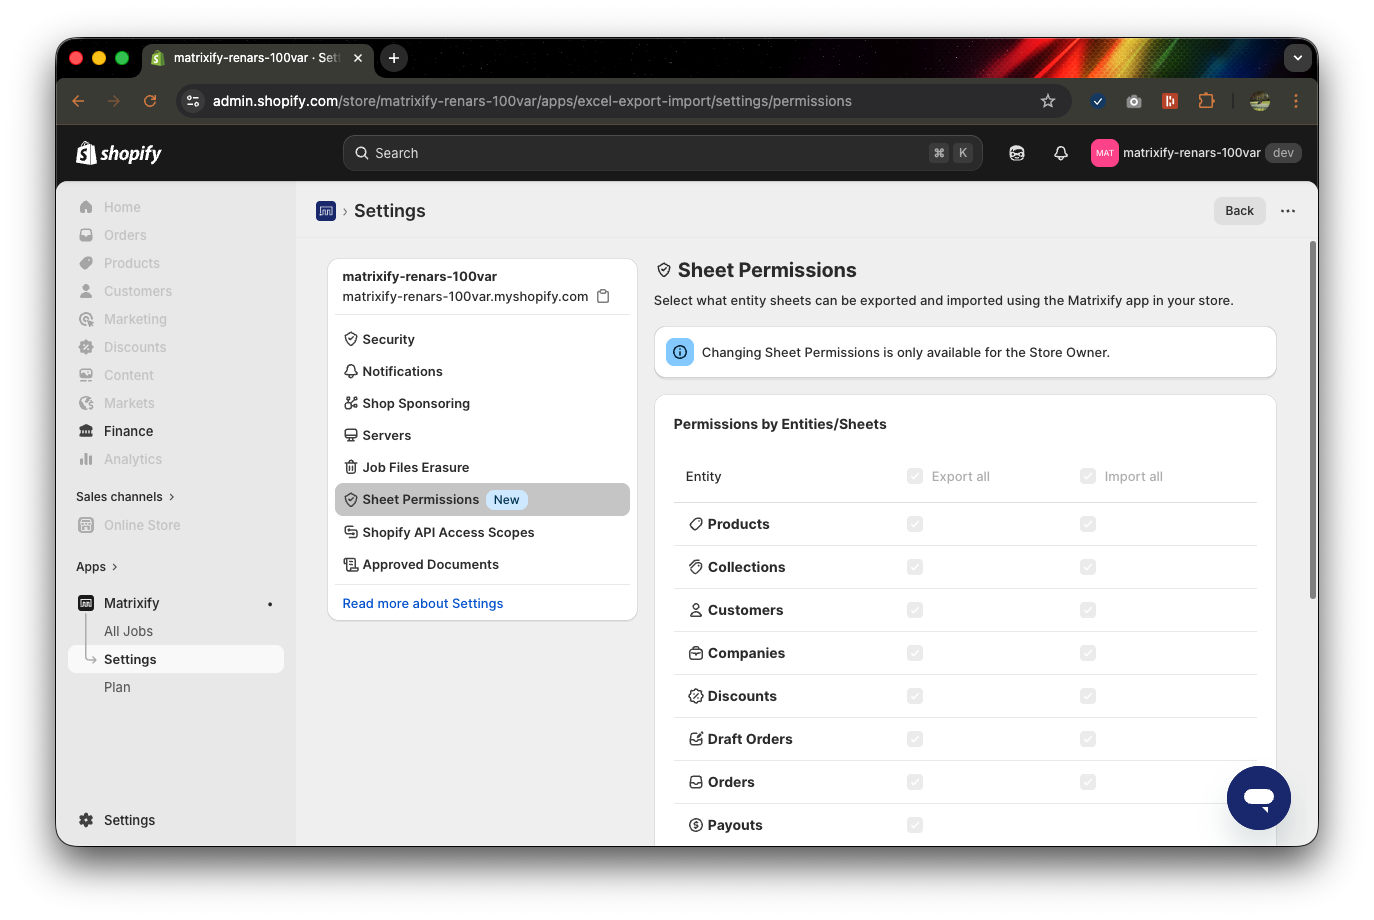The height and width of the screenshot is (920, 1374).
Task: Toggle export checkbox for Products row
Action: pos(915,524)
